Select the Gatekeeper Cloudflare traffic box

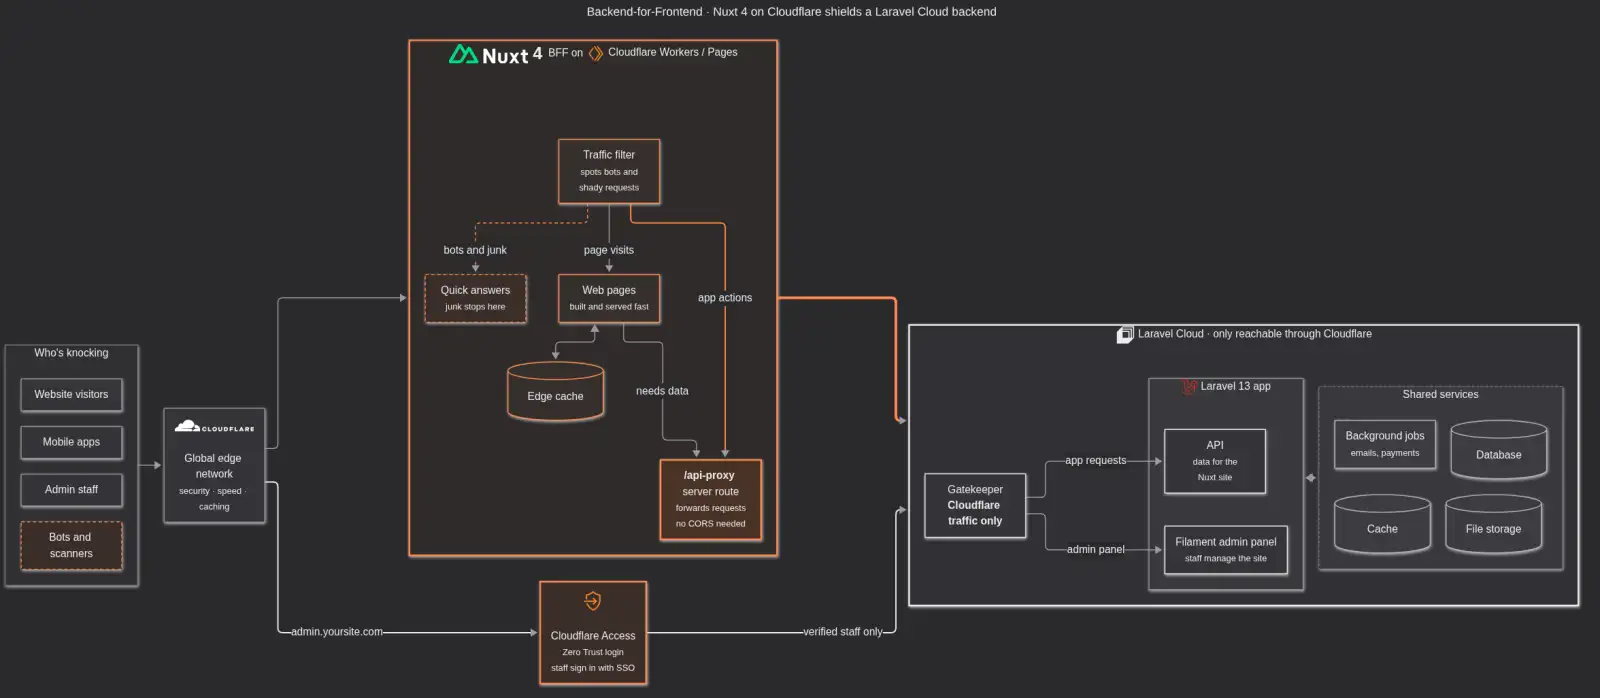tap(975, 505)
